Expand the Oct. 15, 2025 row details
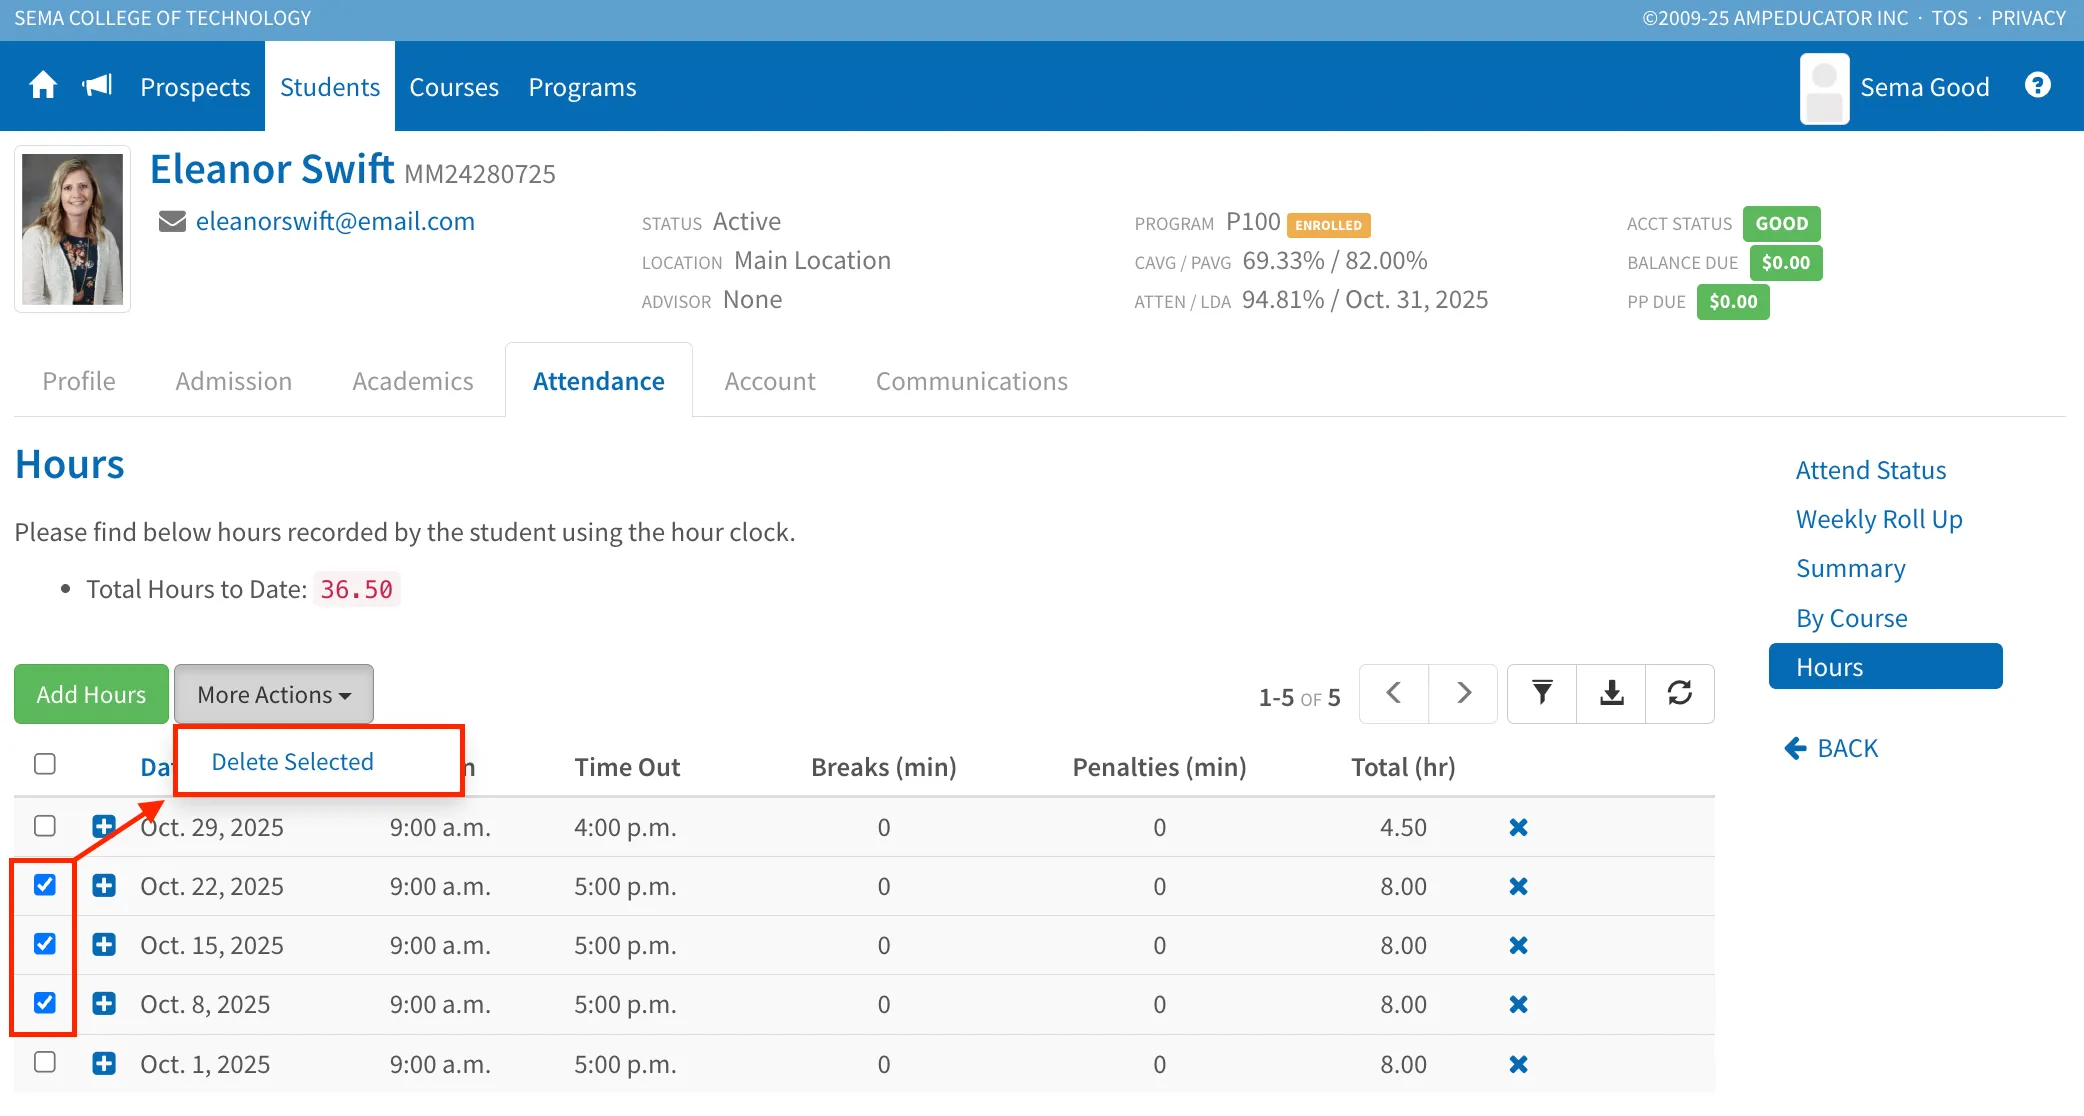 (104, 945)
